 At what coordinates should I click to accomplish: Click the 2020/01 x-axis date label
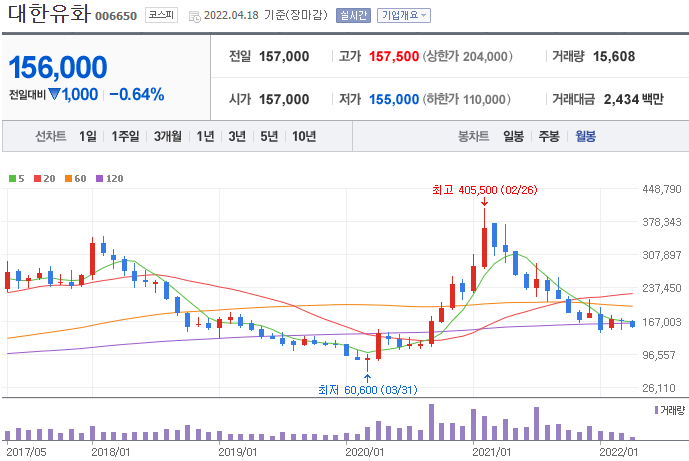(x=365, y=452)
